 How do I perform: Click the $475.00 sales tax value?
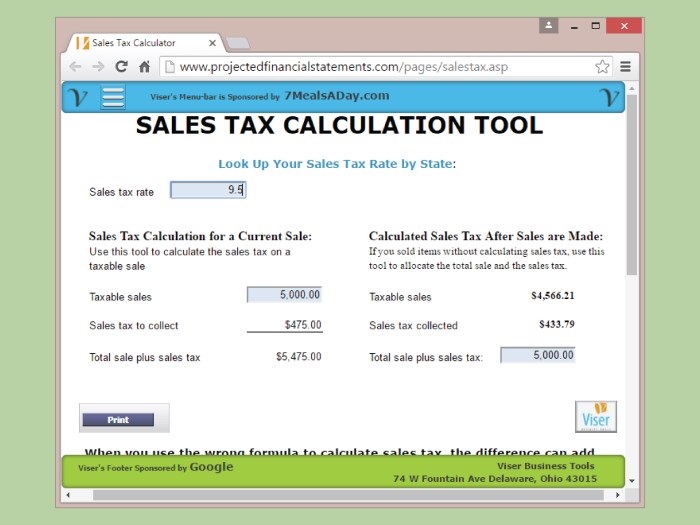(303, 325)
